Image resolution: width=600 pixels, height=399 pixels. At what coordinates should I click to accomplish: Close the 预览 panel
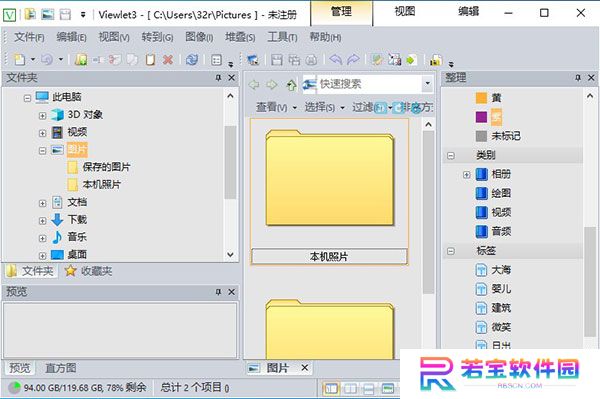[x=232, y=292]
